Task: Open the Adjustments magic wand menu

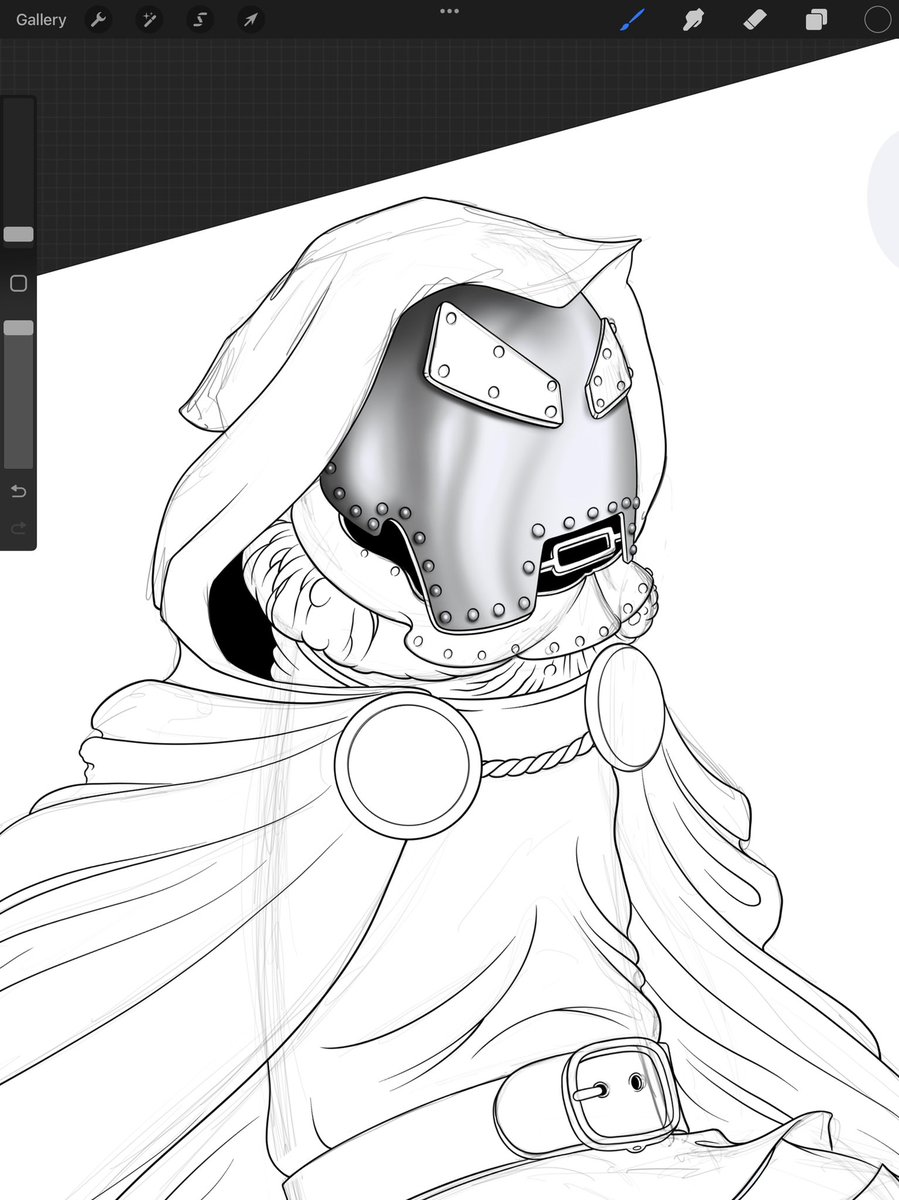Action: pyautogui.click(x=148, y=19)
